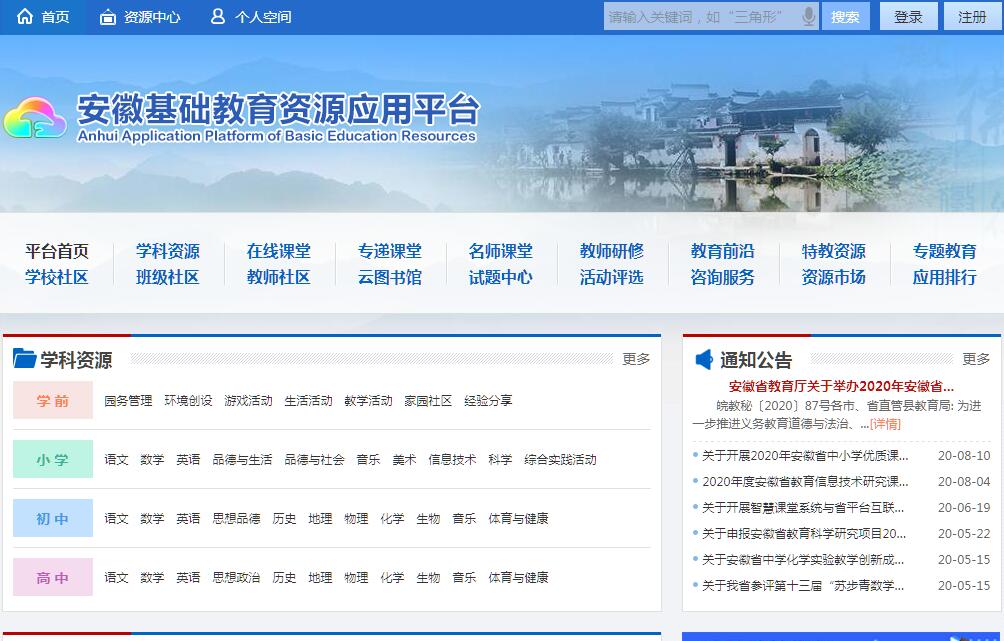Select the 初中 stage label
1004x641 pixels.
(x=53, y=518)
